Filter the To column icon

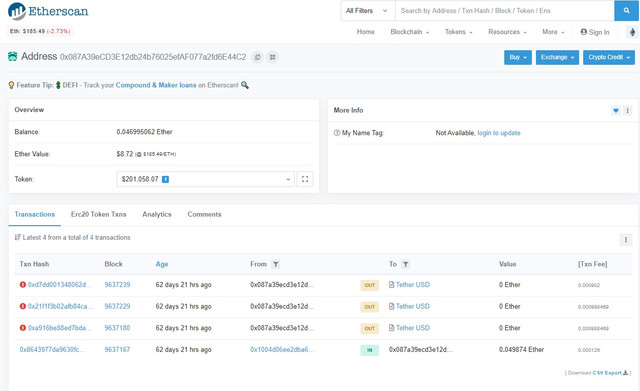click(x=405, y=264)
